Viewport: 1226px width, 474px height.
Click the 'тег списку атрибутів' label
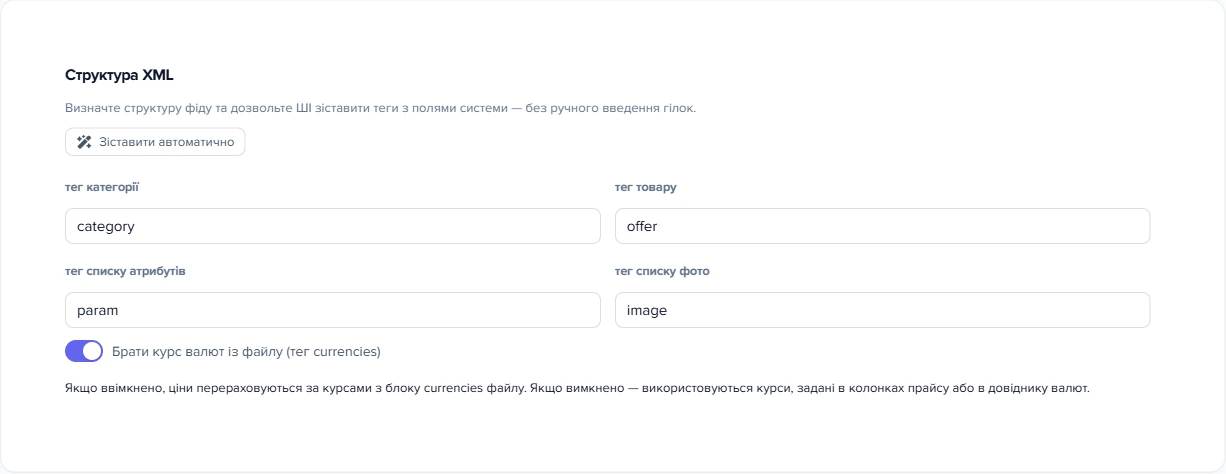[x=125, y=272]
